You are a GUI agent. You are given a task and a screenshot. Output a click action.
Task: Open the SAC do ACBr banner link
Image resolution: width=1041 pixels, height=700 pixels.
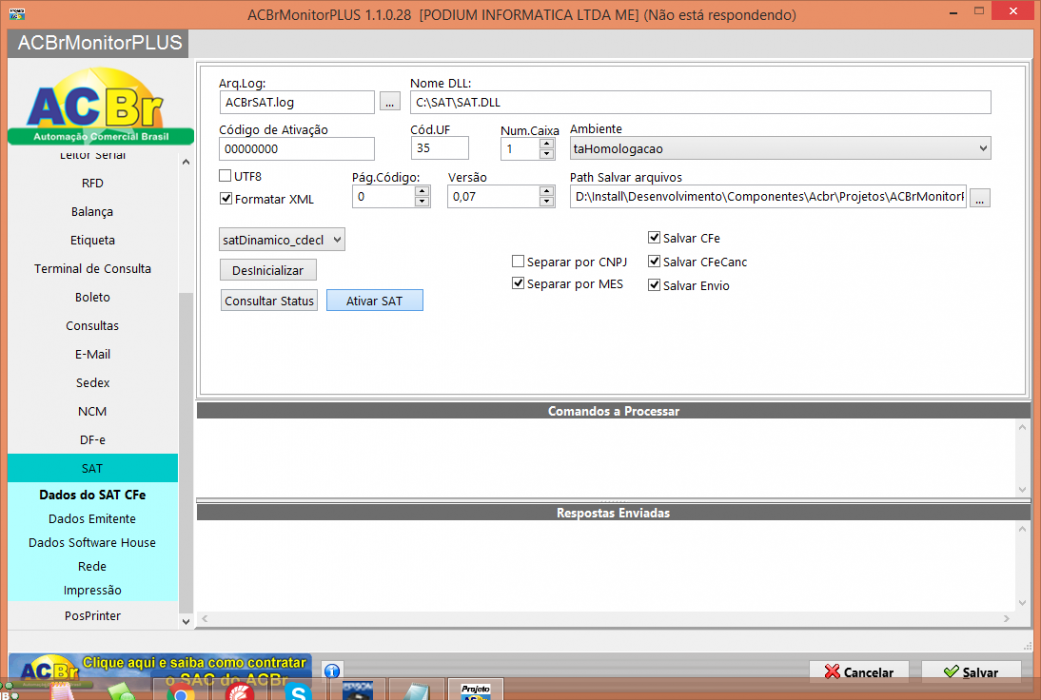160,669
